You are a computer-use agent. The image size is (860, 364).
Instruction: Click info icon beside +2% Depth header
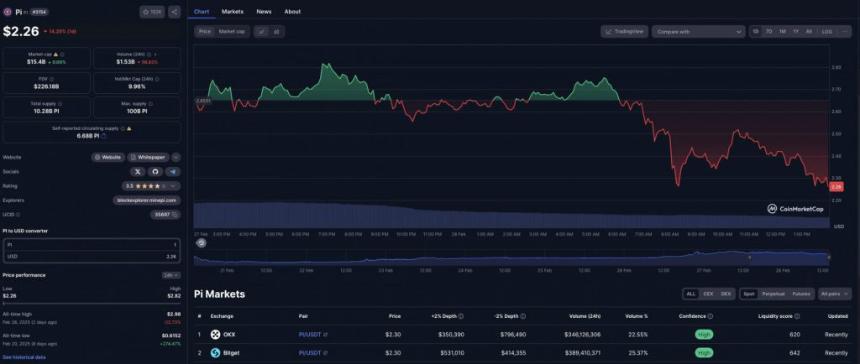(x=461, y=316)
